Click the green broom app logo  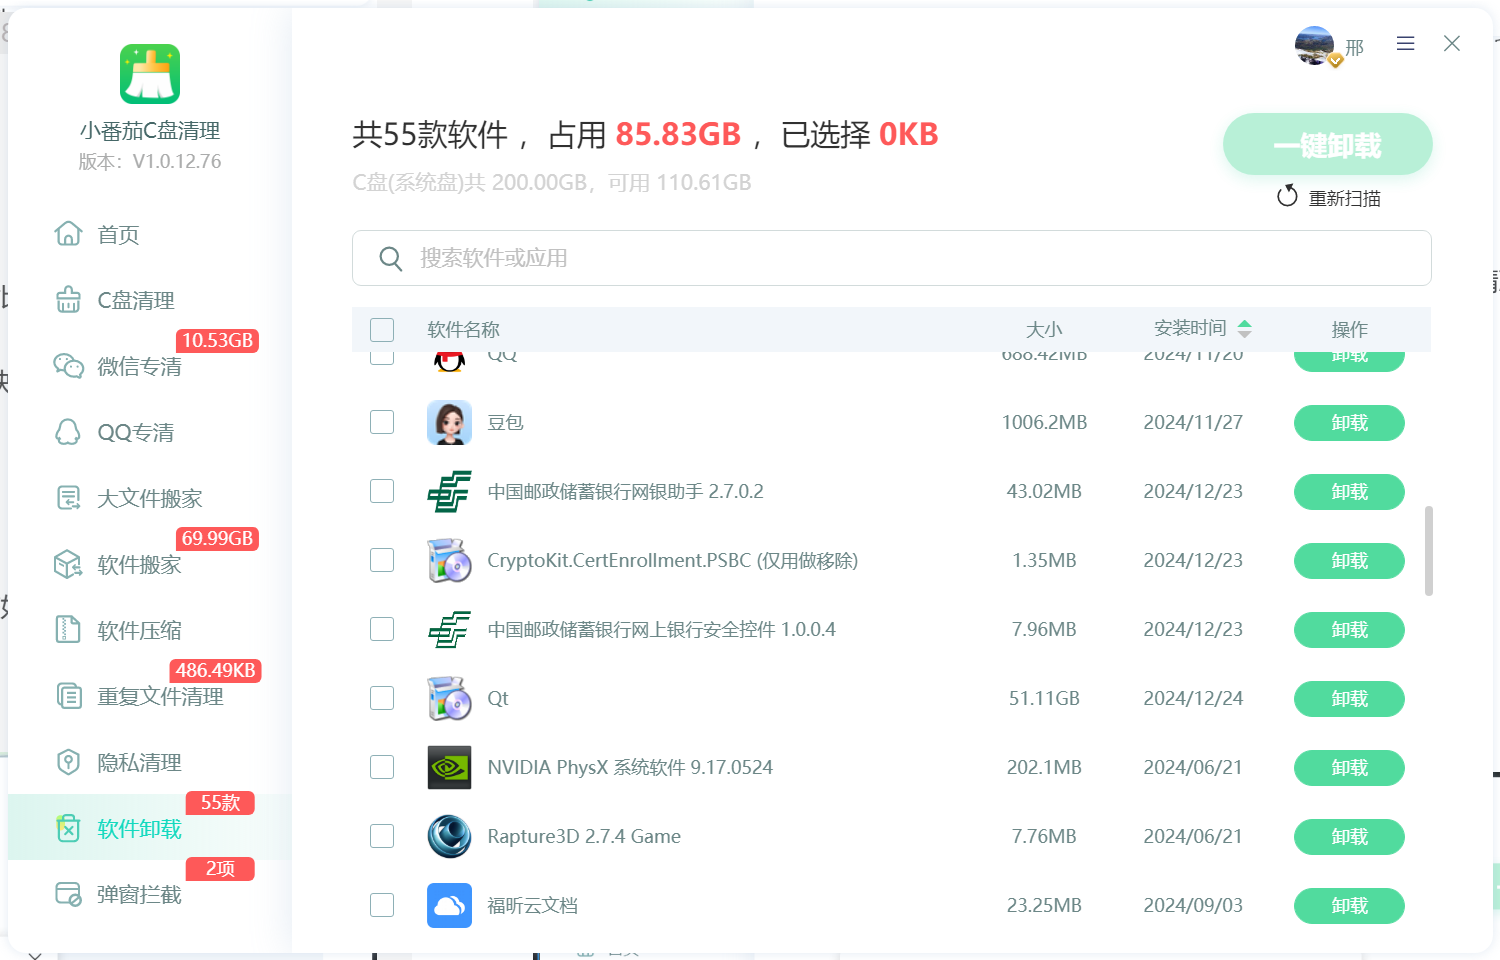[x=150, y=74]
